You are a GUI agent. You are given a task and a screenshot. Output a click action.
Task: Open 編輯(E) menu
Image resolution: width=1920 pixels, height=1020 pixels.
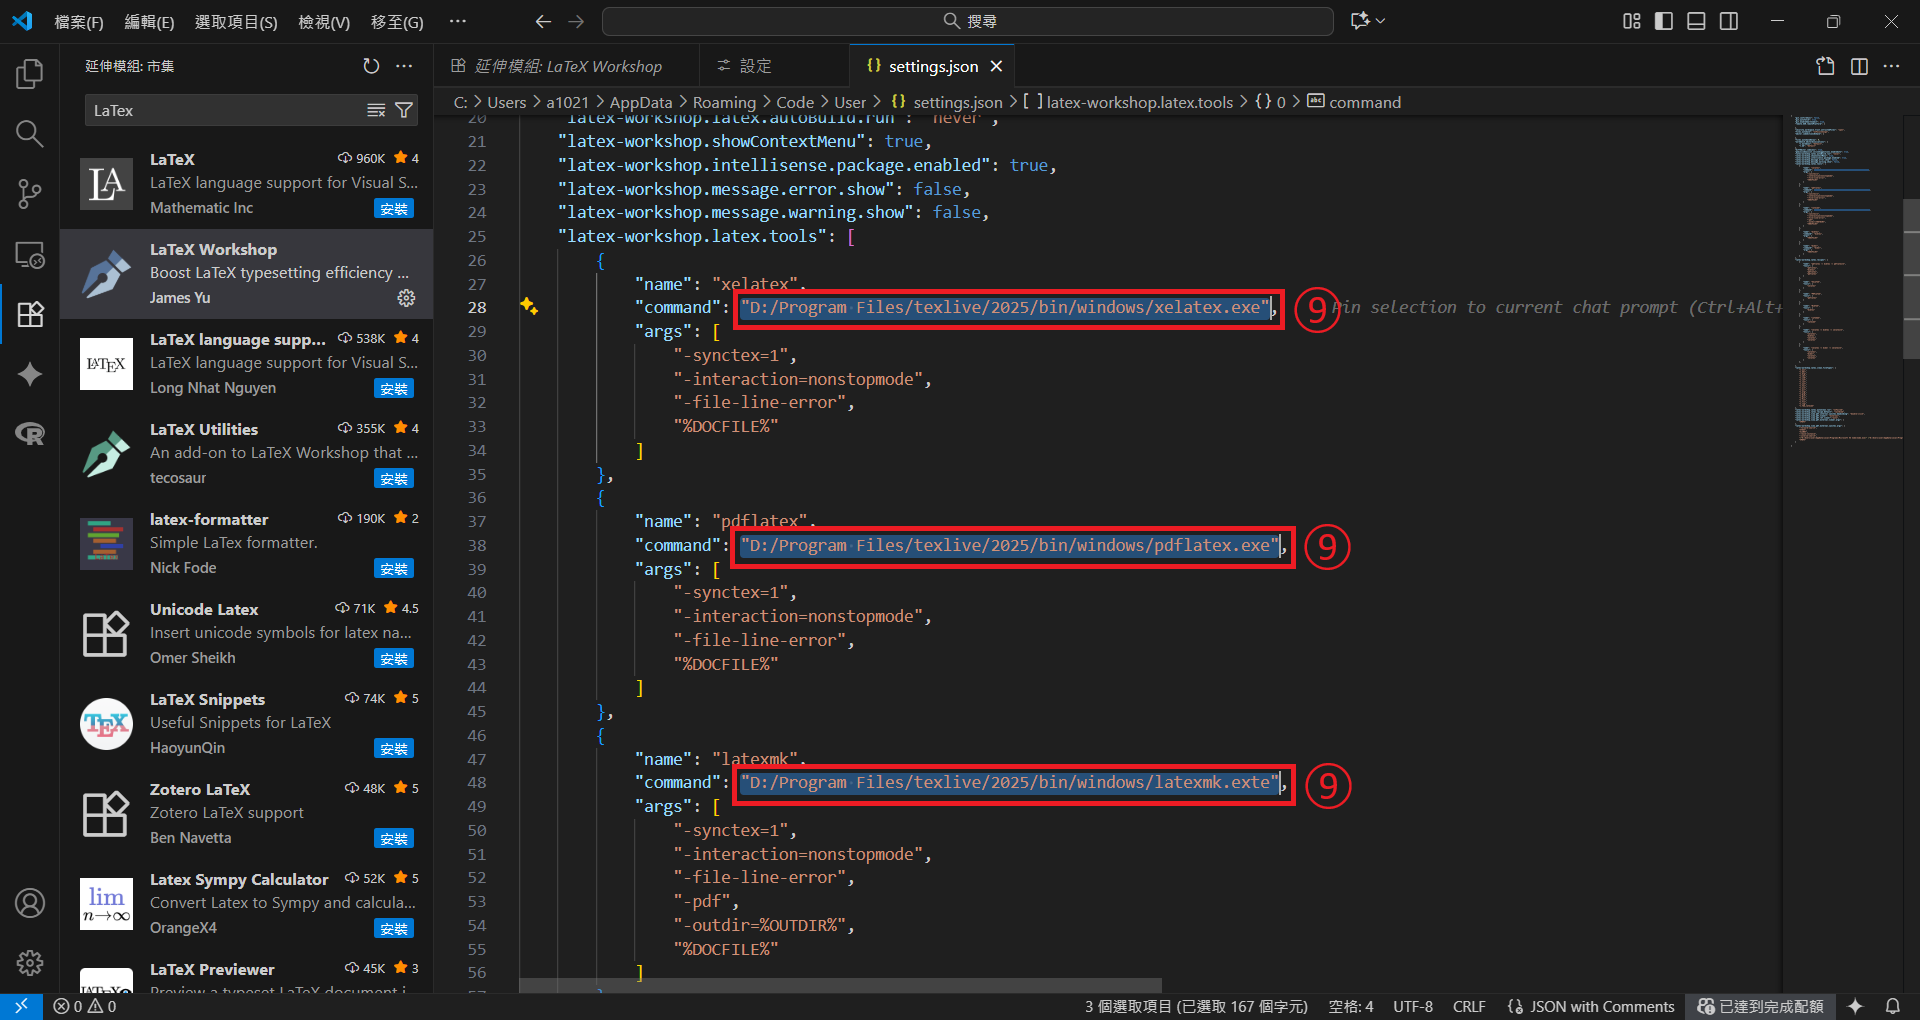(x=149, y=21)
